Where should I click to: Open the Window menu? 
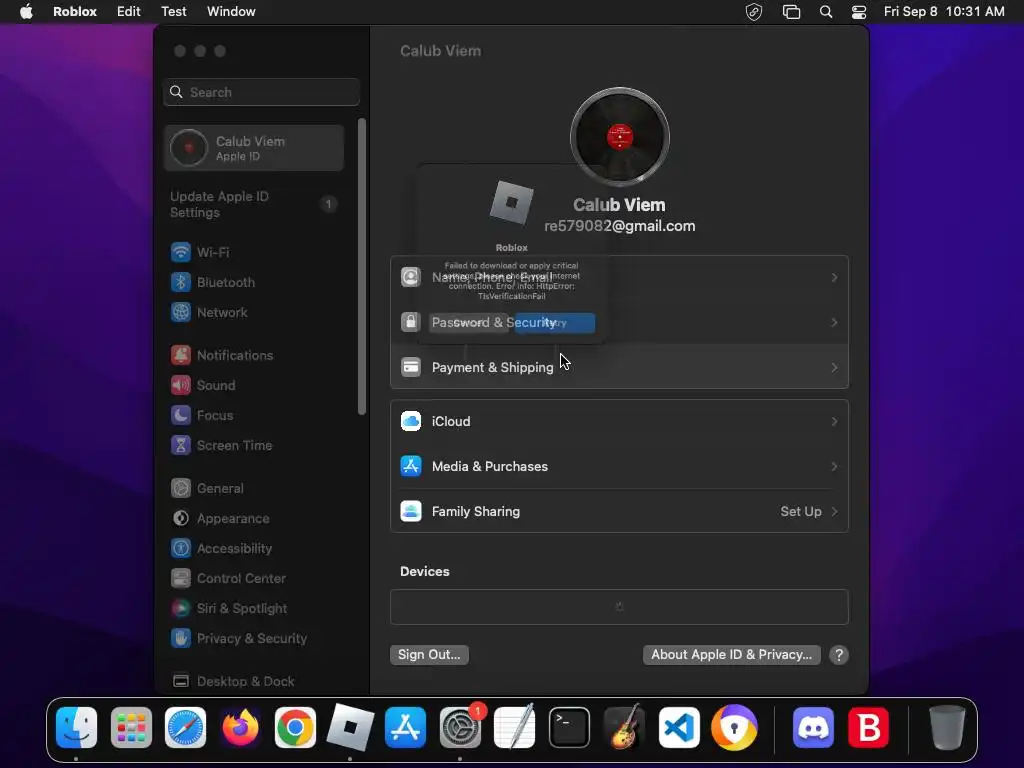(231, 12)
